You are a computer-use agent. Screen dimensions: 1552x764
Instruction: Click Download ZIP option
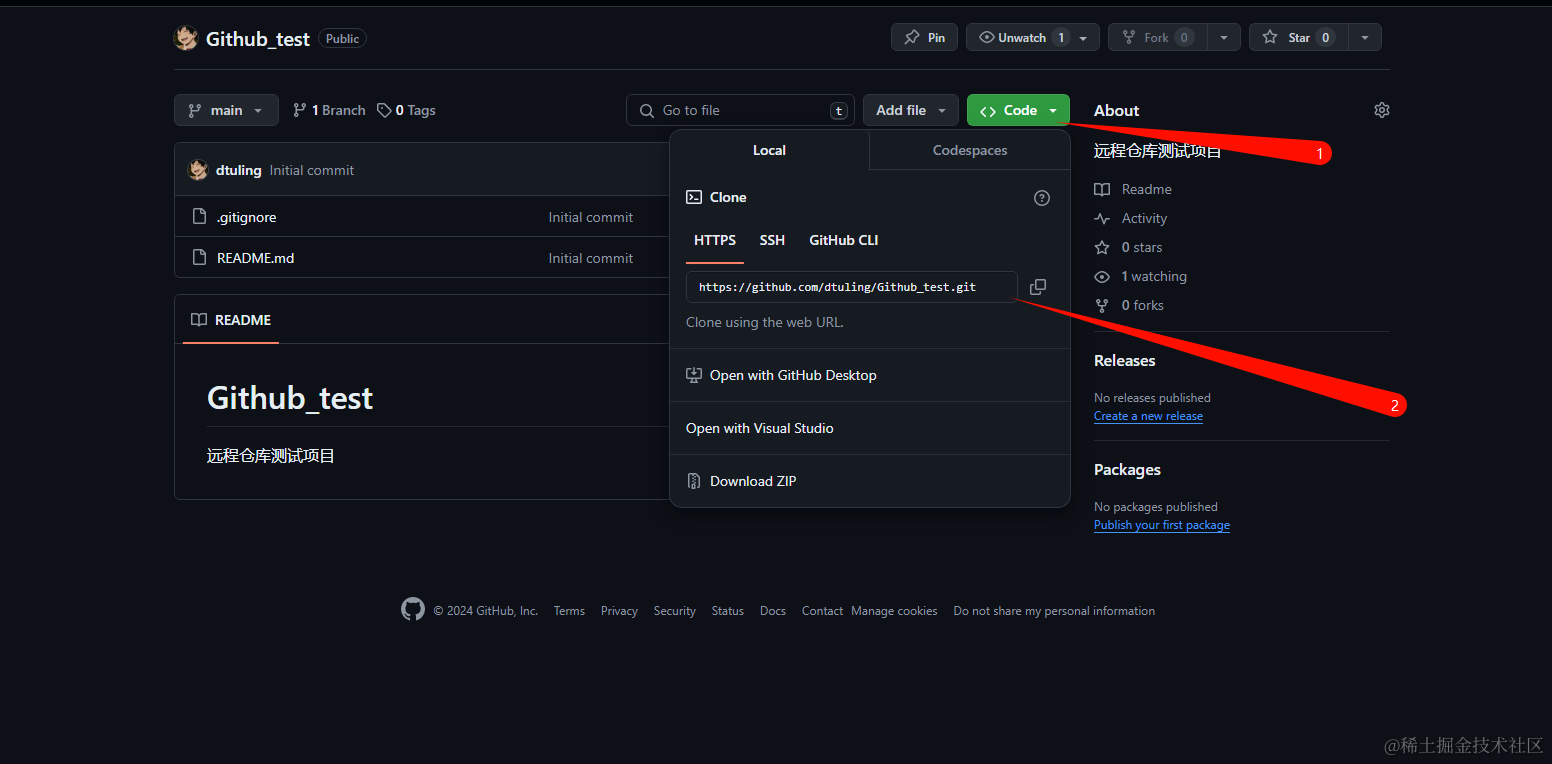[870, 481]
